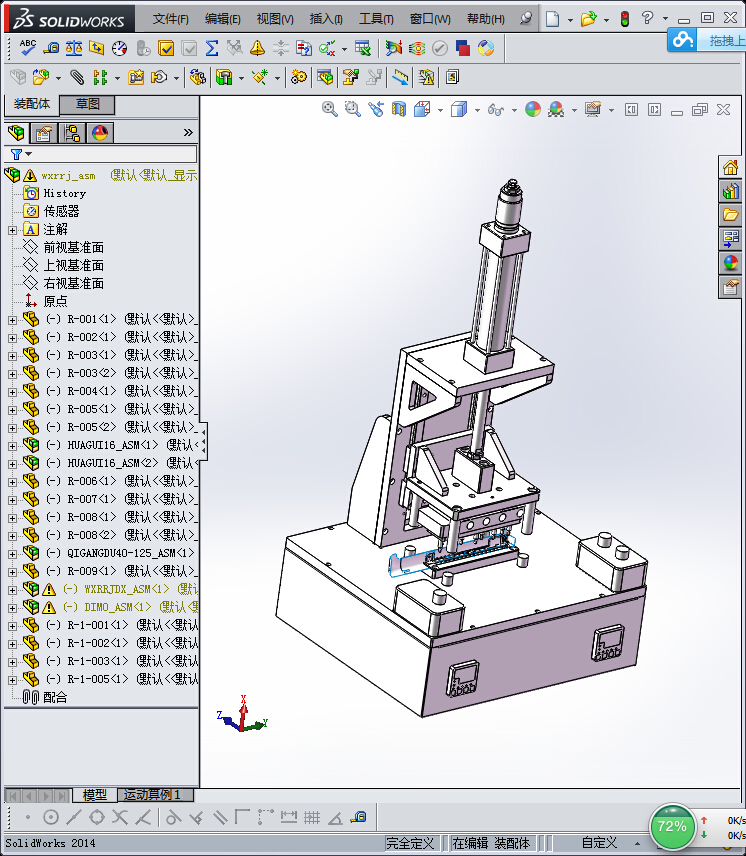Launch the Compare Documents icon
This screenshot has height=856, width=746.
[x=303, y=48]
